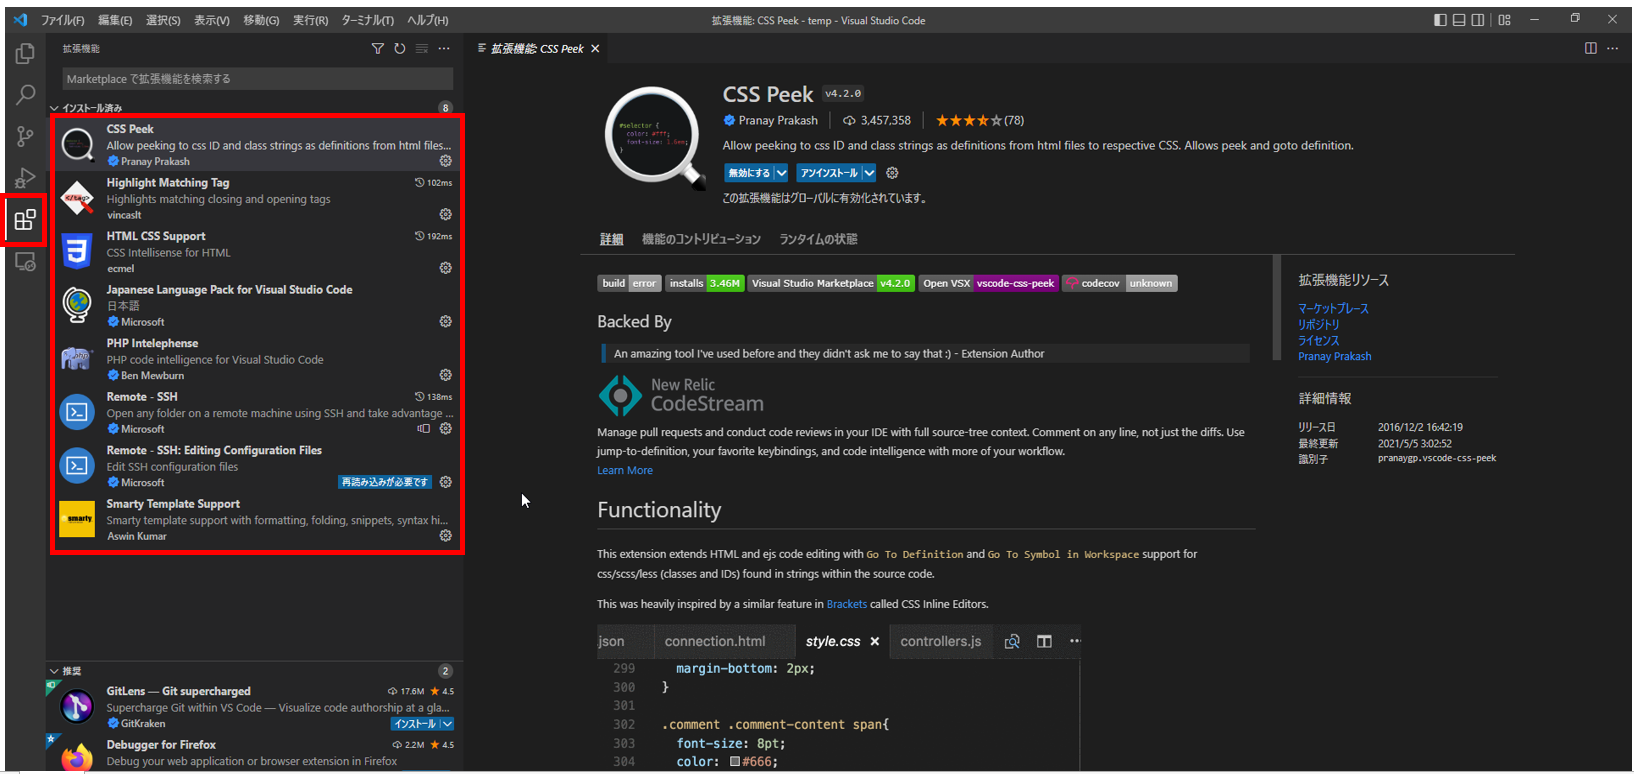
Task: Toggle secondary side bar layout icon
Action: [1478, 20]
